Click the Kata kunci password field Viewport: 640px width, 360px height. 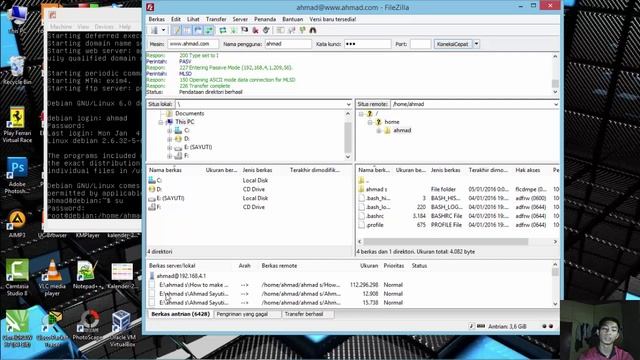(x=367, y=44)
